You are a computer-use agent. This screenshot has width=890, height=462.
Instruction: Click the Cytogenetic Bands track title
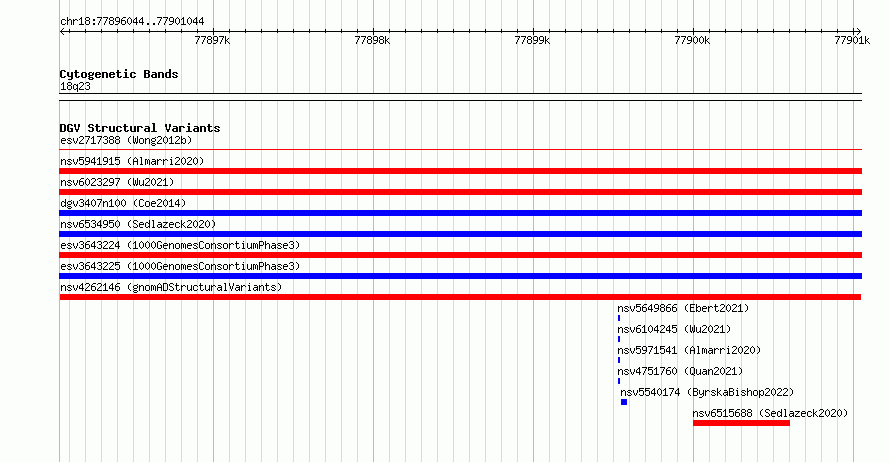tap(119, 74)
